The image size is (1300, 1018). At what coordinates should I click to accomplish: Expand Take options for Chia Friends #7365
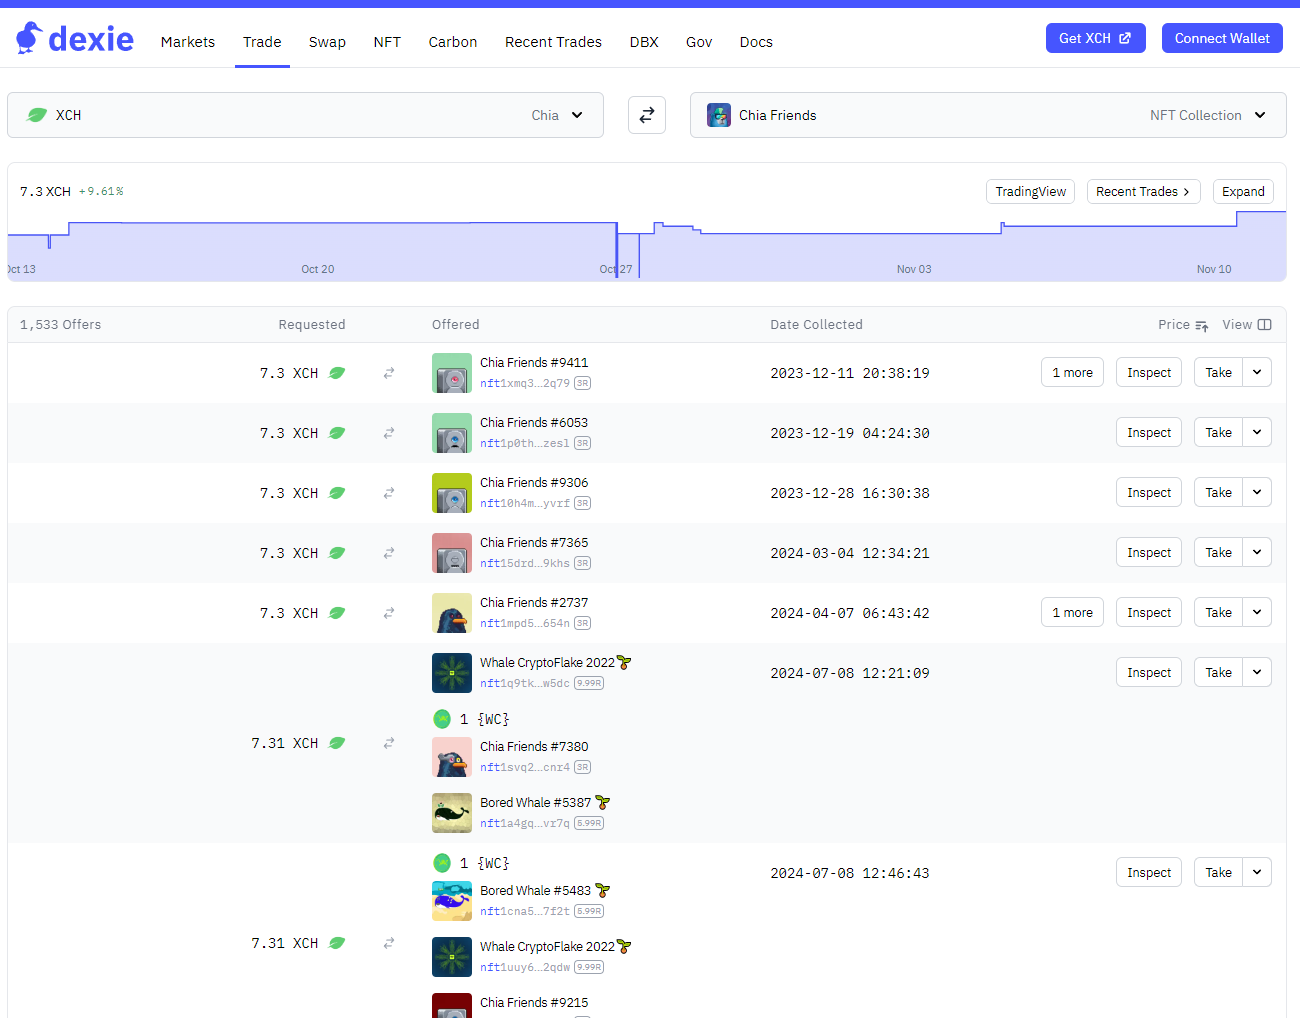[x=1257, y=552]
